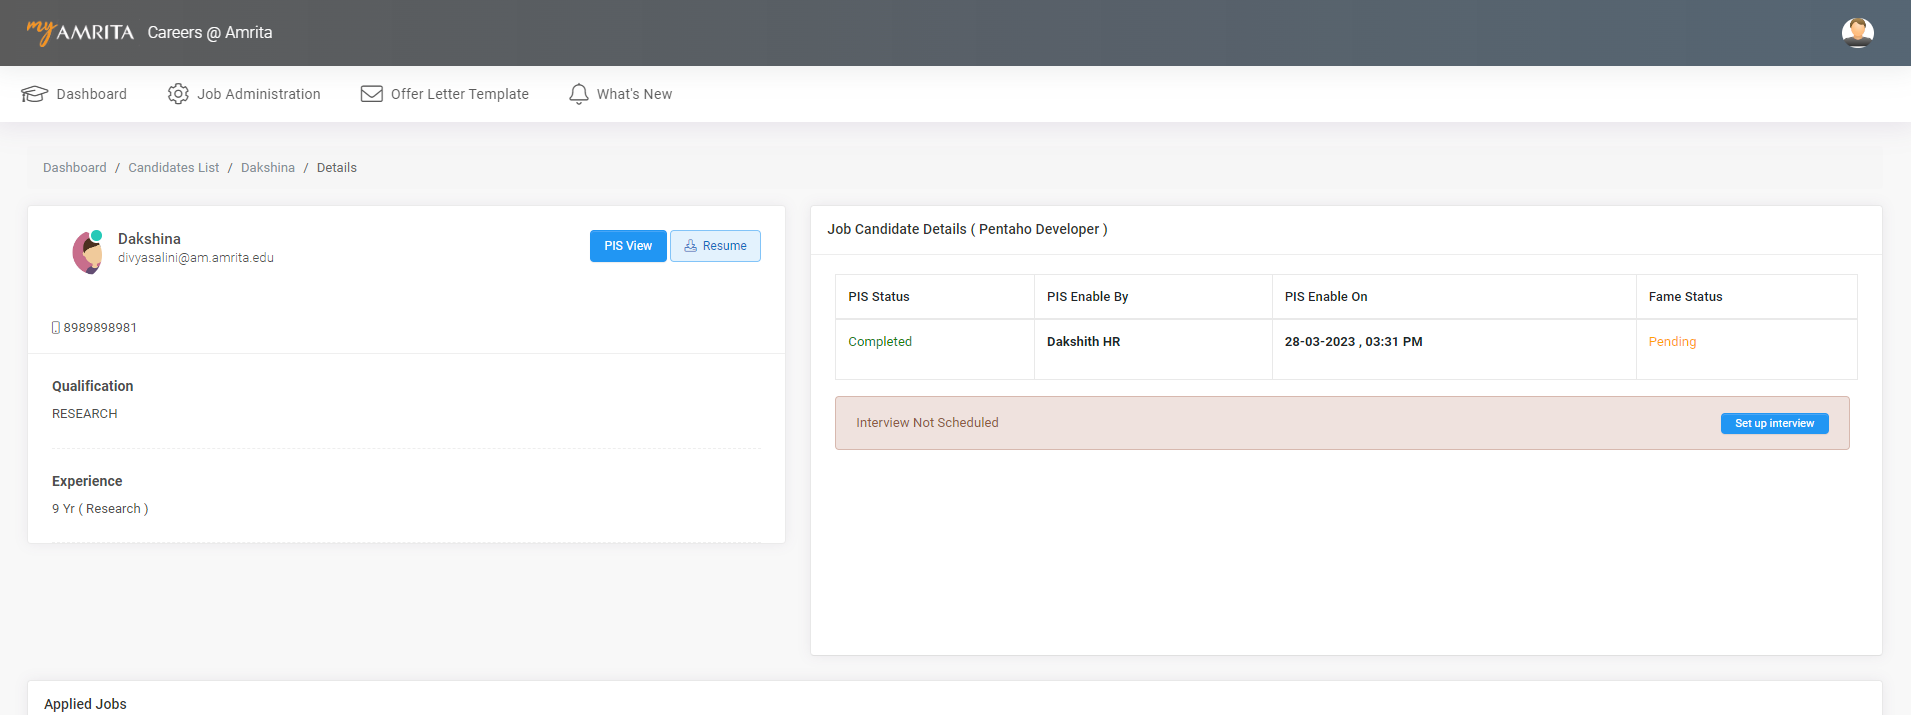1911x715 pixels.
Task: Click the Dakshina breadcrumb link
Action: pyautogui.click(x=267, y=168)
